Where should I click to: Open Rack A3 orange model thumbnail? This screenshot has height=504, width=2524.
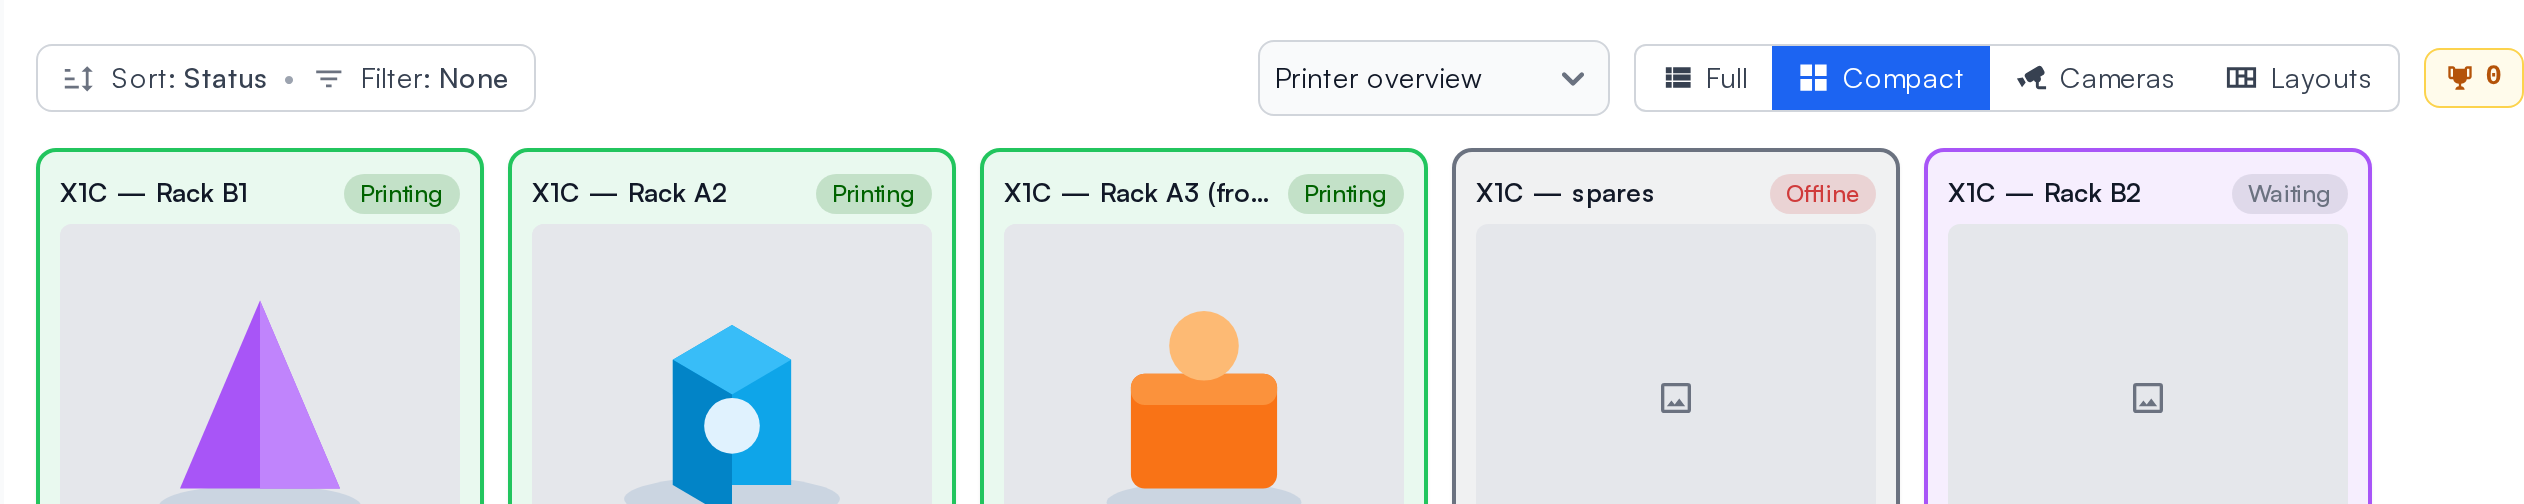[x=1204, y=364]
